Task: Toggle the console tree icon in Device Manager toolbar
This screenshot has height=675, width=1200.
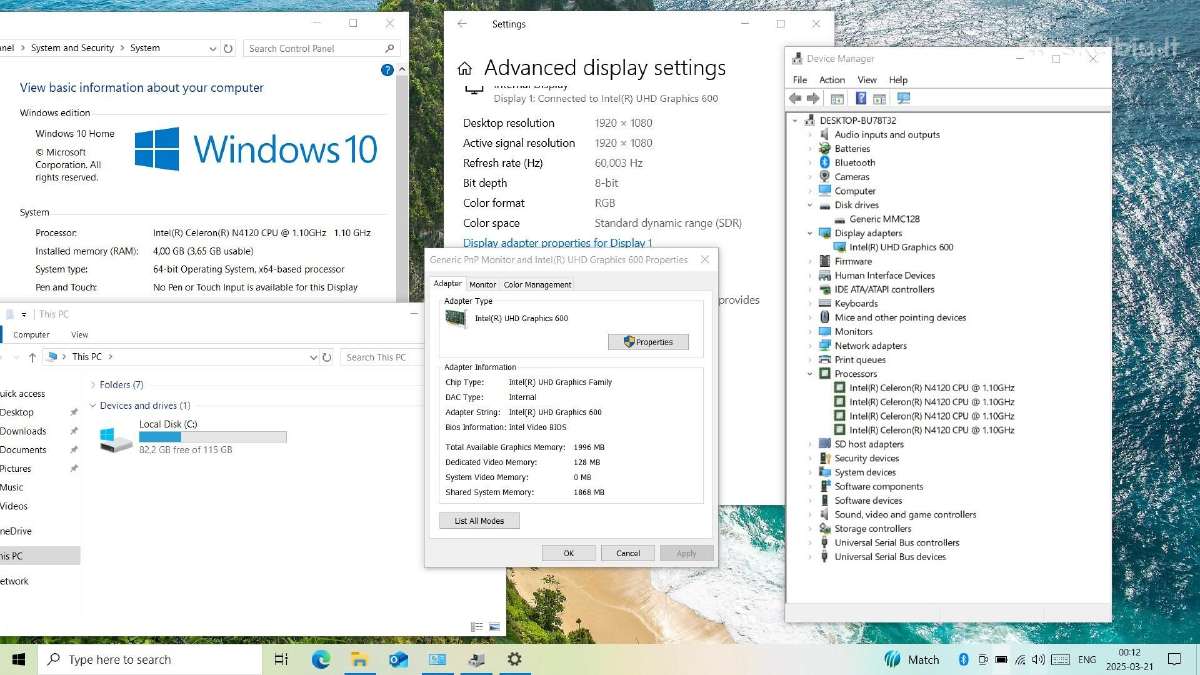Action: click(837, 98)
